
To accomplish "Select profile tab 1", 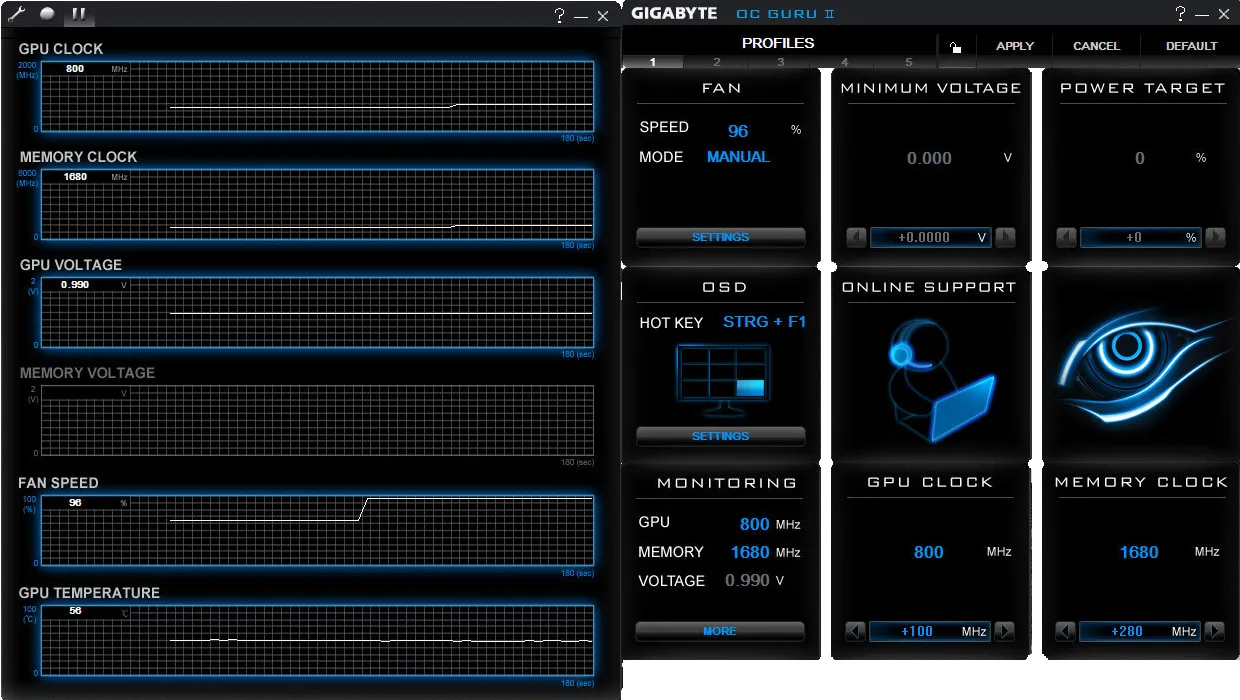I will [653, 62].
